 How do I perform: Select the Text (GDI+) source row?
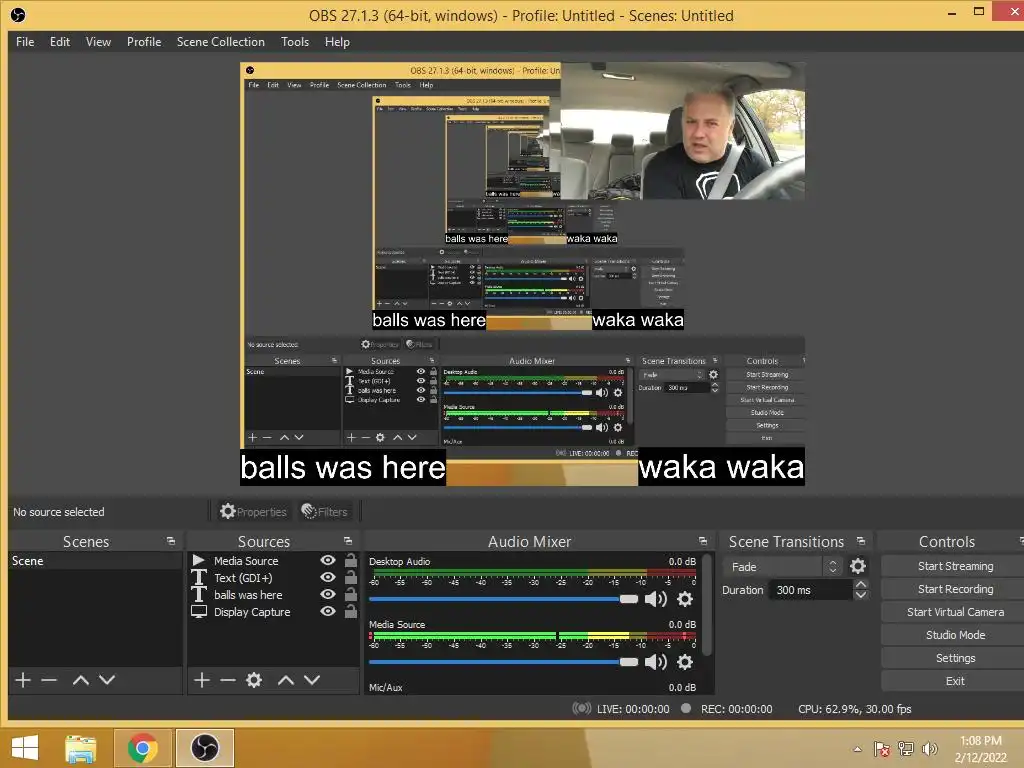pyautogui.click(x=273, y=577)
